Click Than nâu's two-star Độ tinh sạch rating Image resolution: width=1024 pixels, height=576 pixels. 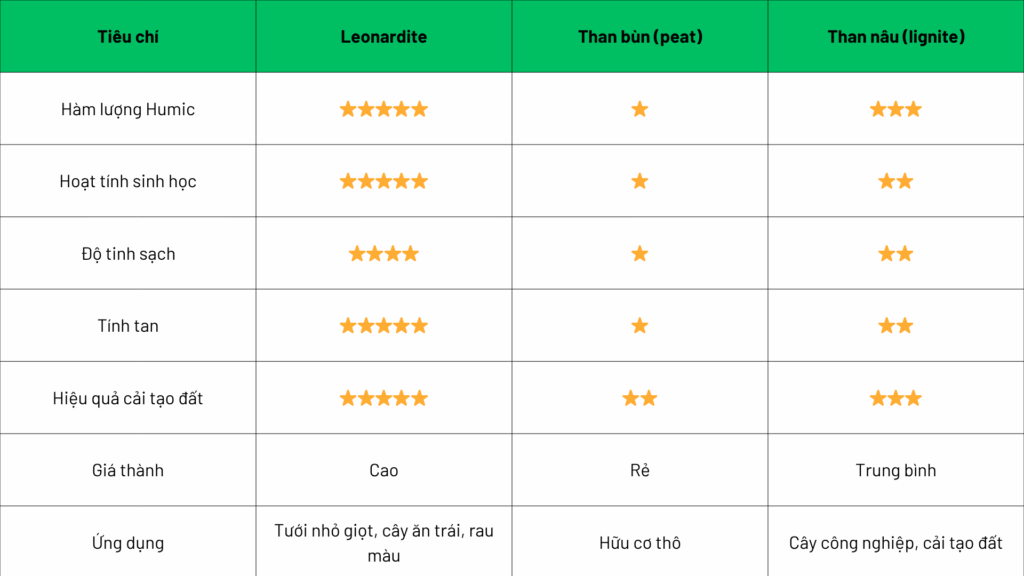(895, 254)
